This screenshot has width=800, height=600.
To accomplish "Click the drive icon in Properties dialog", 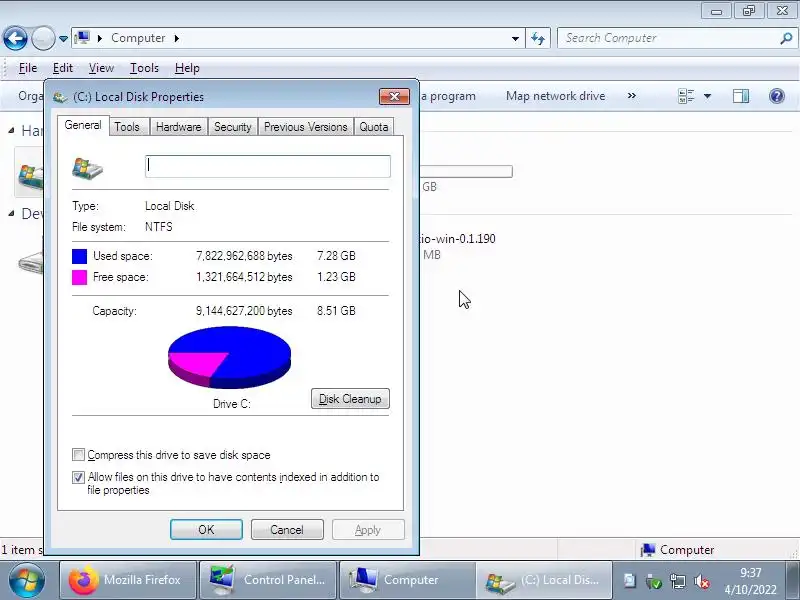I will tap(87, 169).
